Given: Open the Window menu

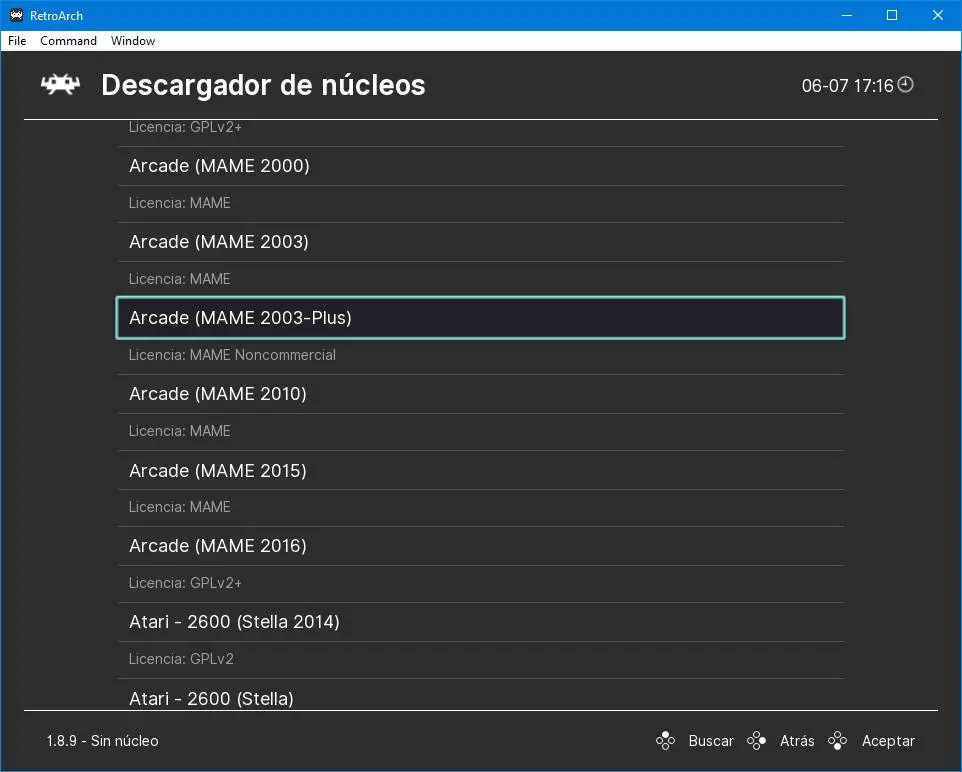Looking at the screenshot, I should pos(133,41).
